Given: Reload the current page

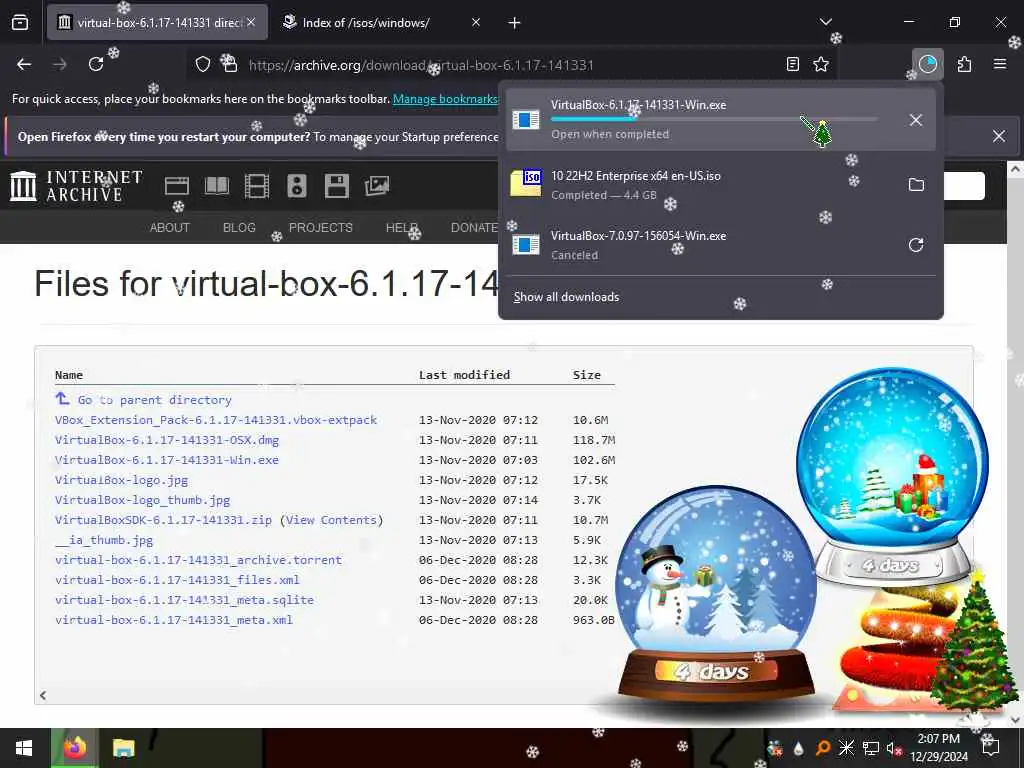Looking at the screenshot, I should coord(96,64).
